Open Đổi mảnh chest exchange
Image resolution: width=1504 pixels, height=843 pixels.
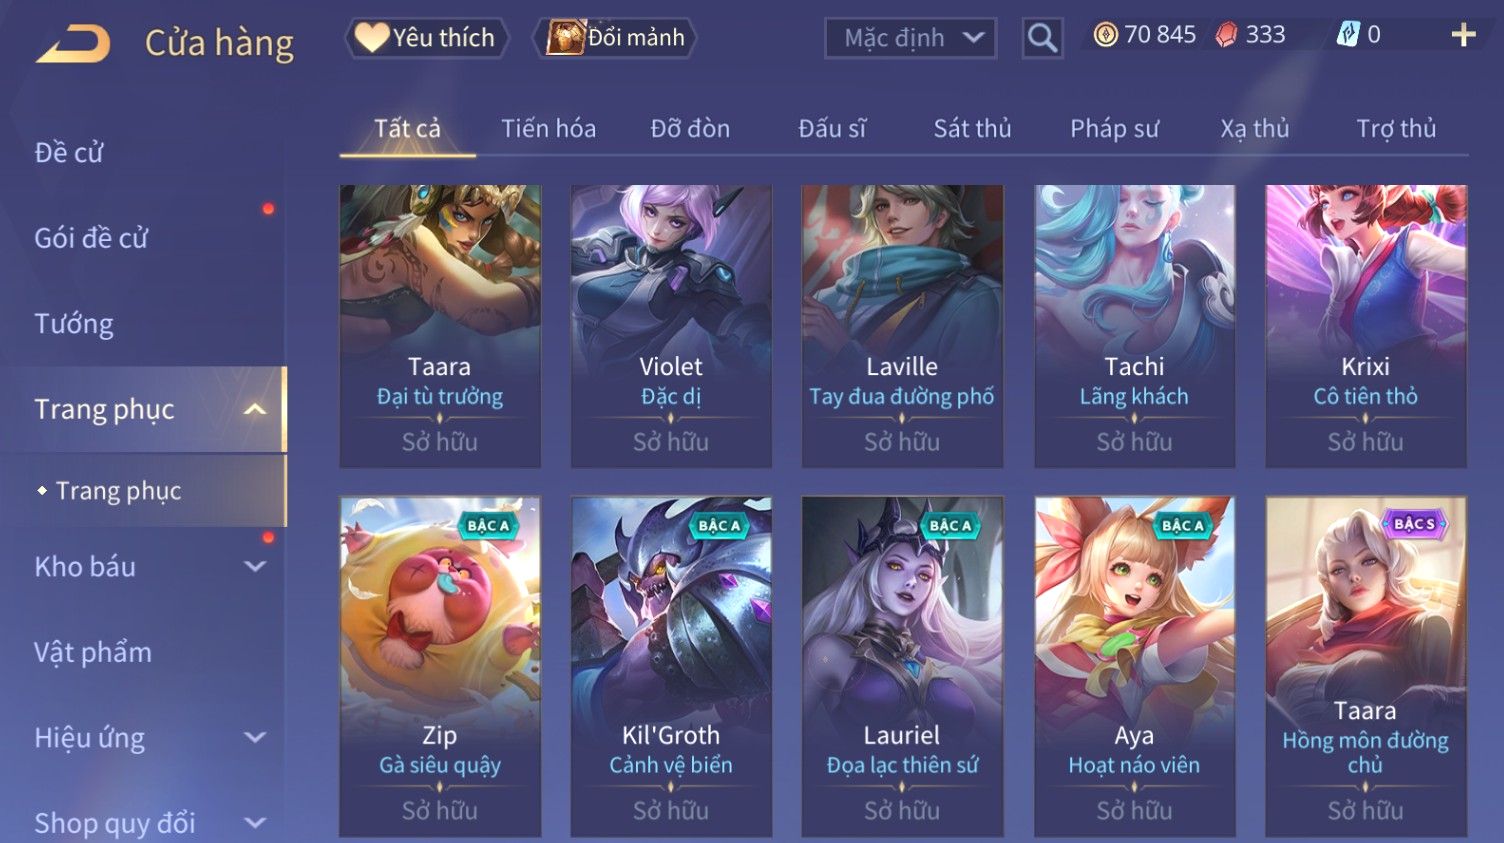616,38
